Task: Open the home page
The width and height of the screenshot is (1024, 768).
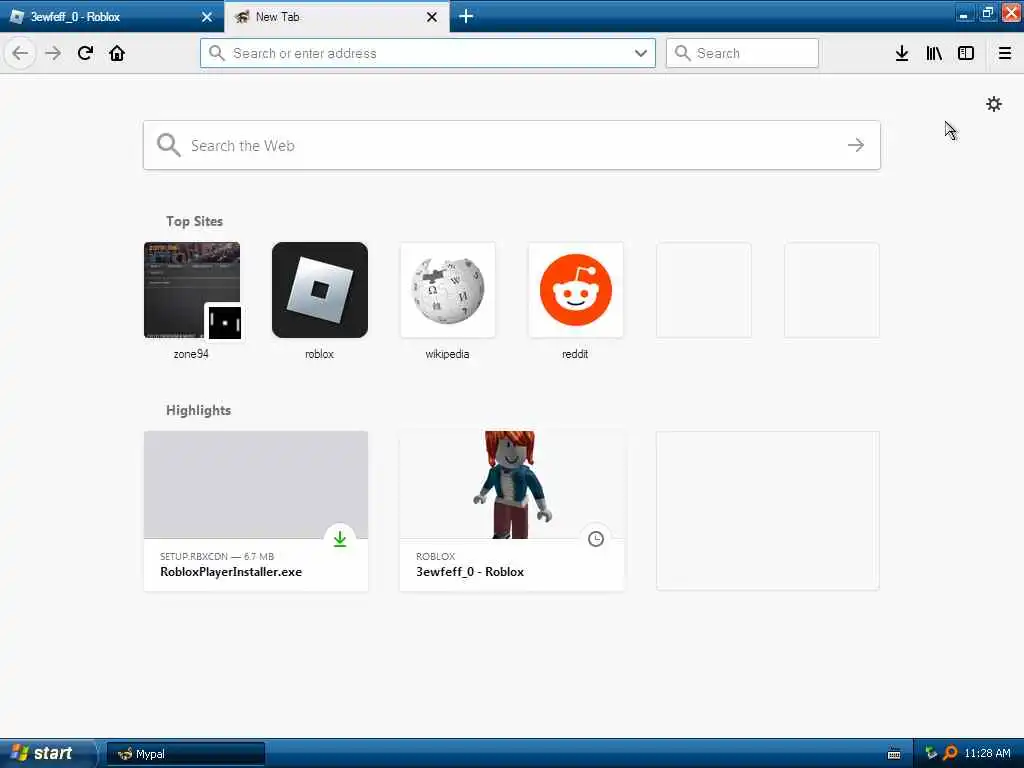Action: tap(117, 53)
